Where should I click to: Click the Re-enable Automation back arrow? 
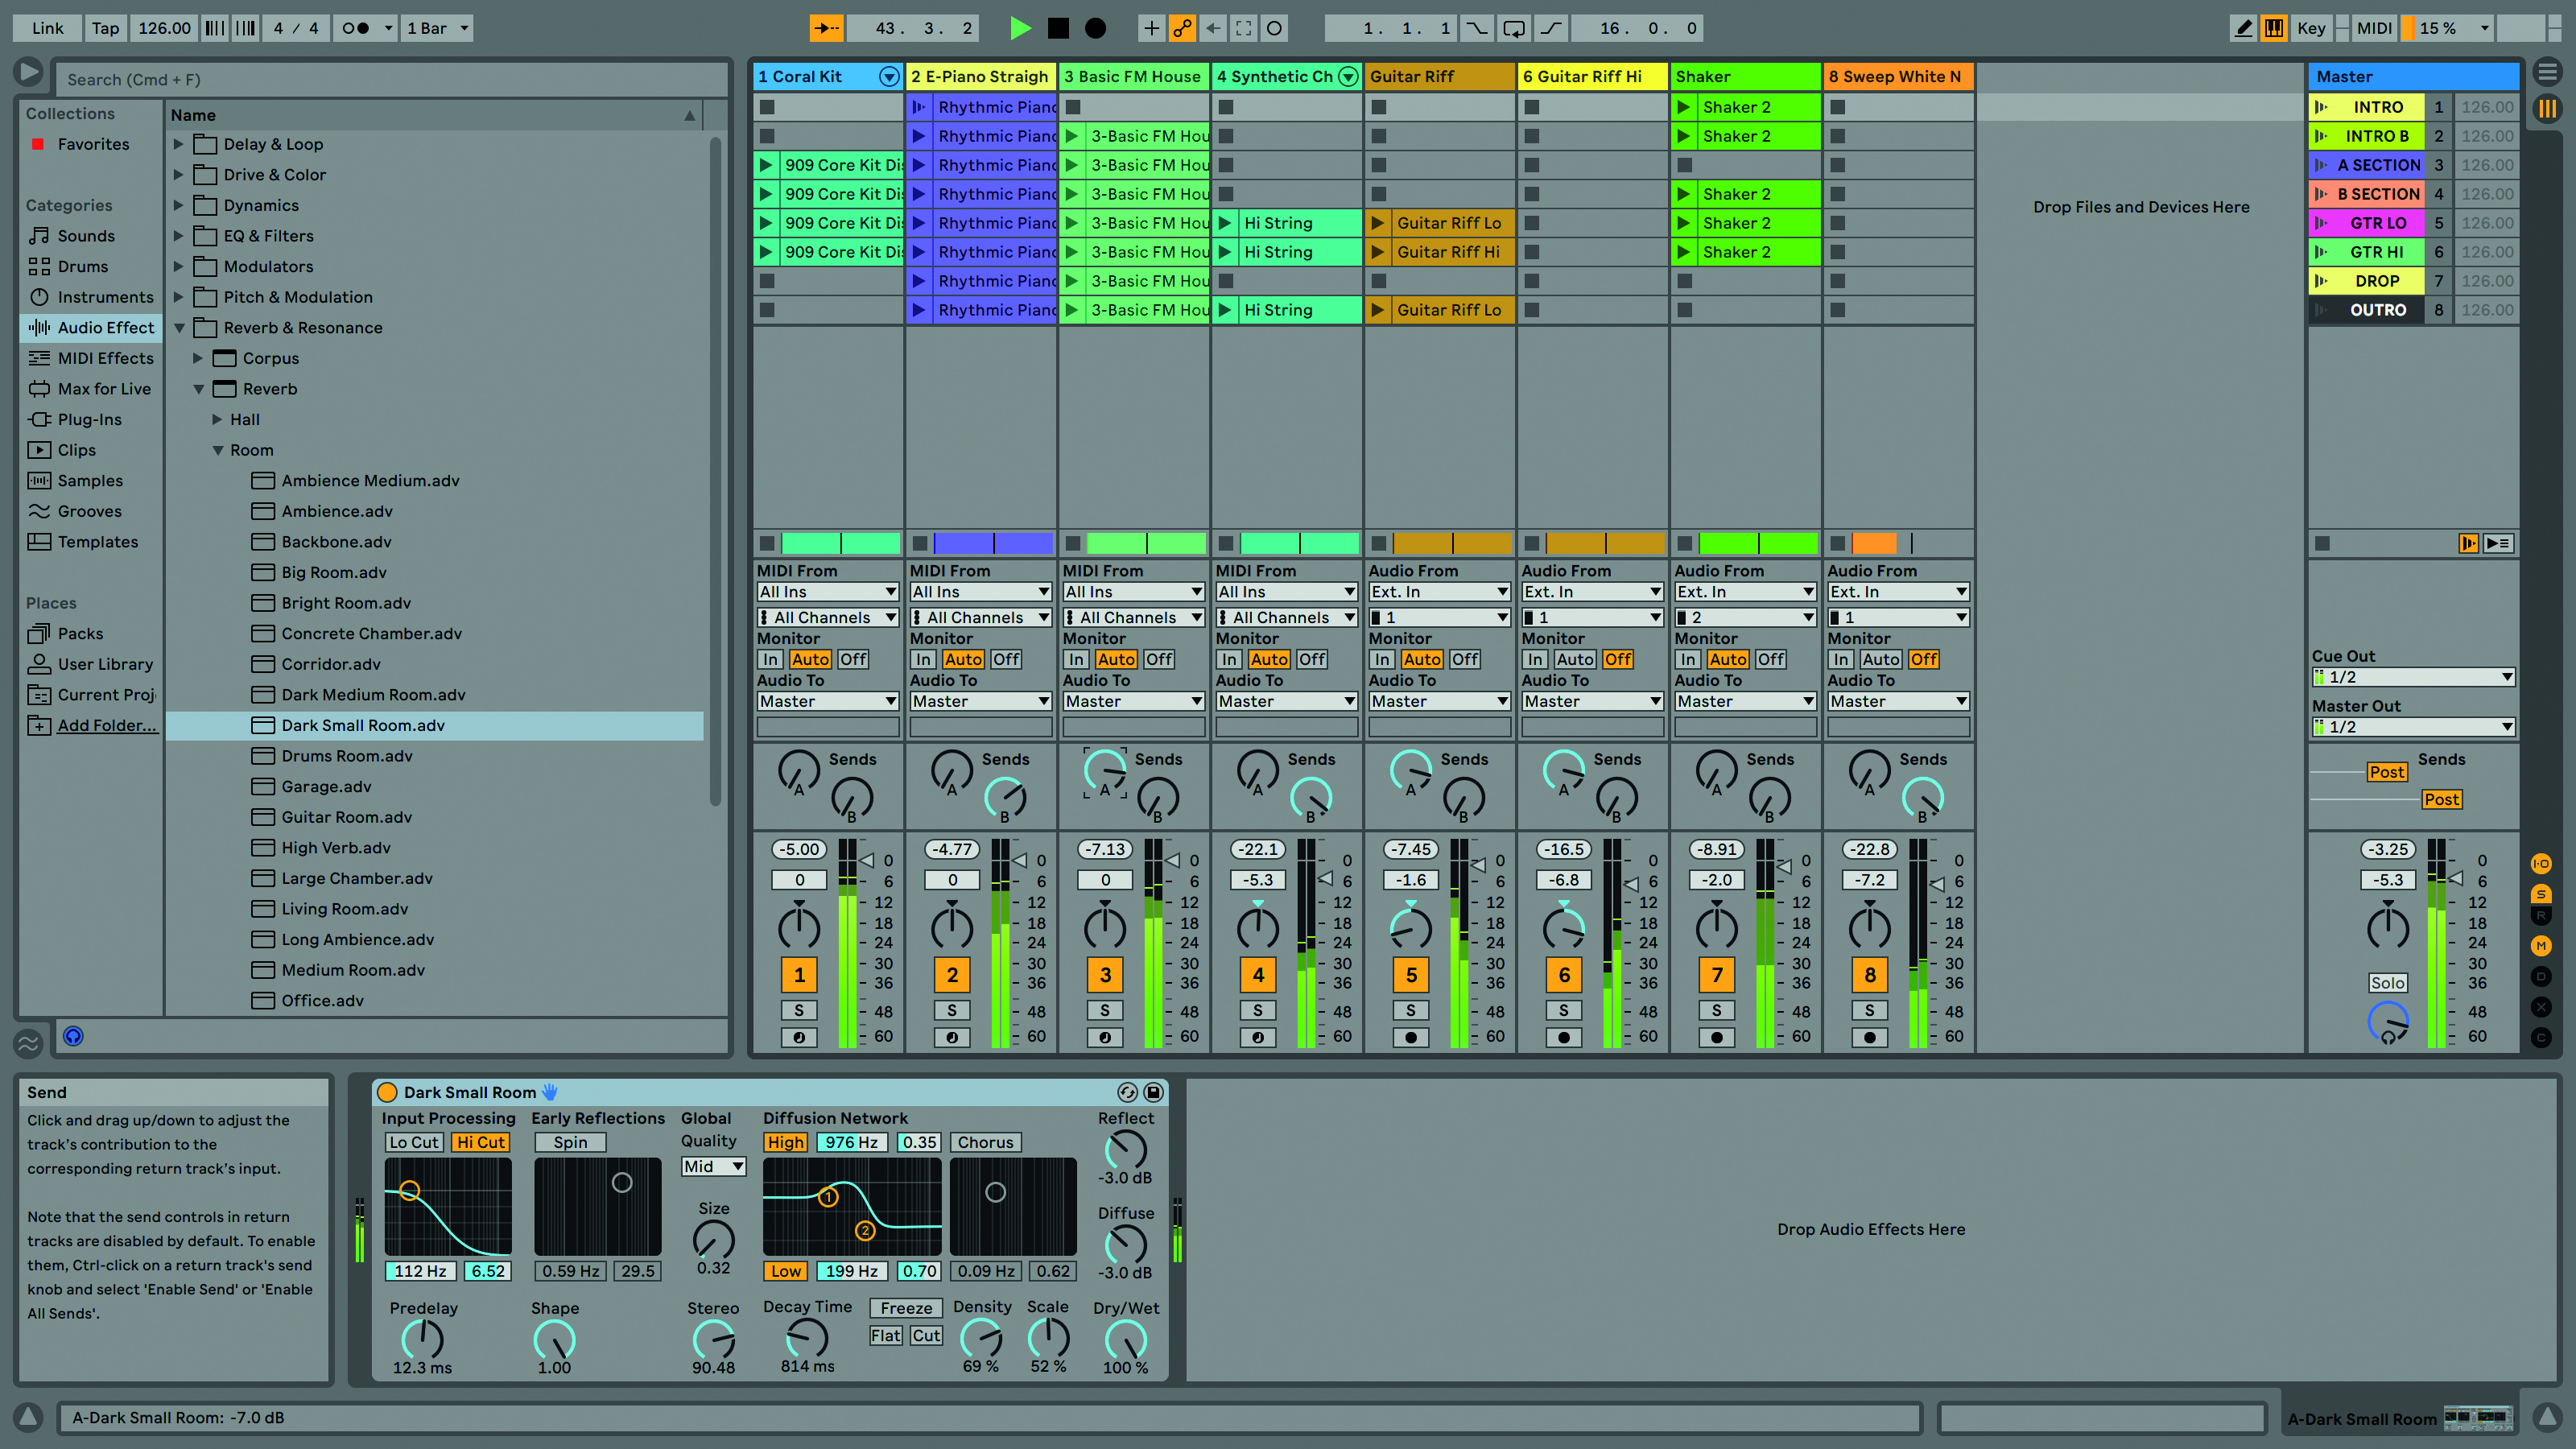1213,28
